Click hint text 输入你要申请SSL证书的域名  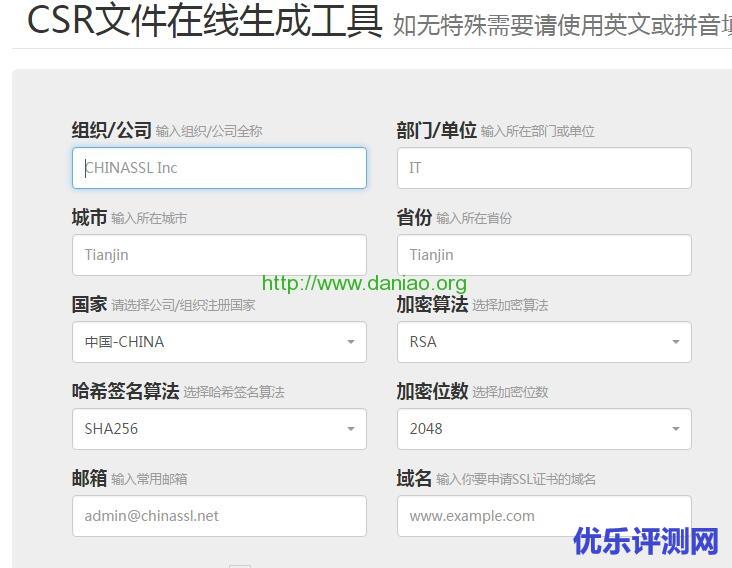click(x=516, y=479)
